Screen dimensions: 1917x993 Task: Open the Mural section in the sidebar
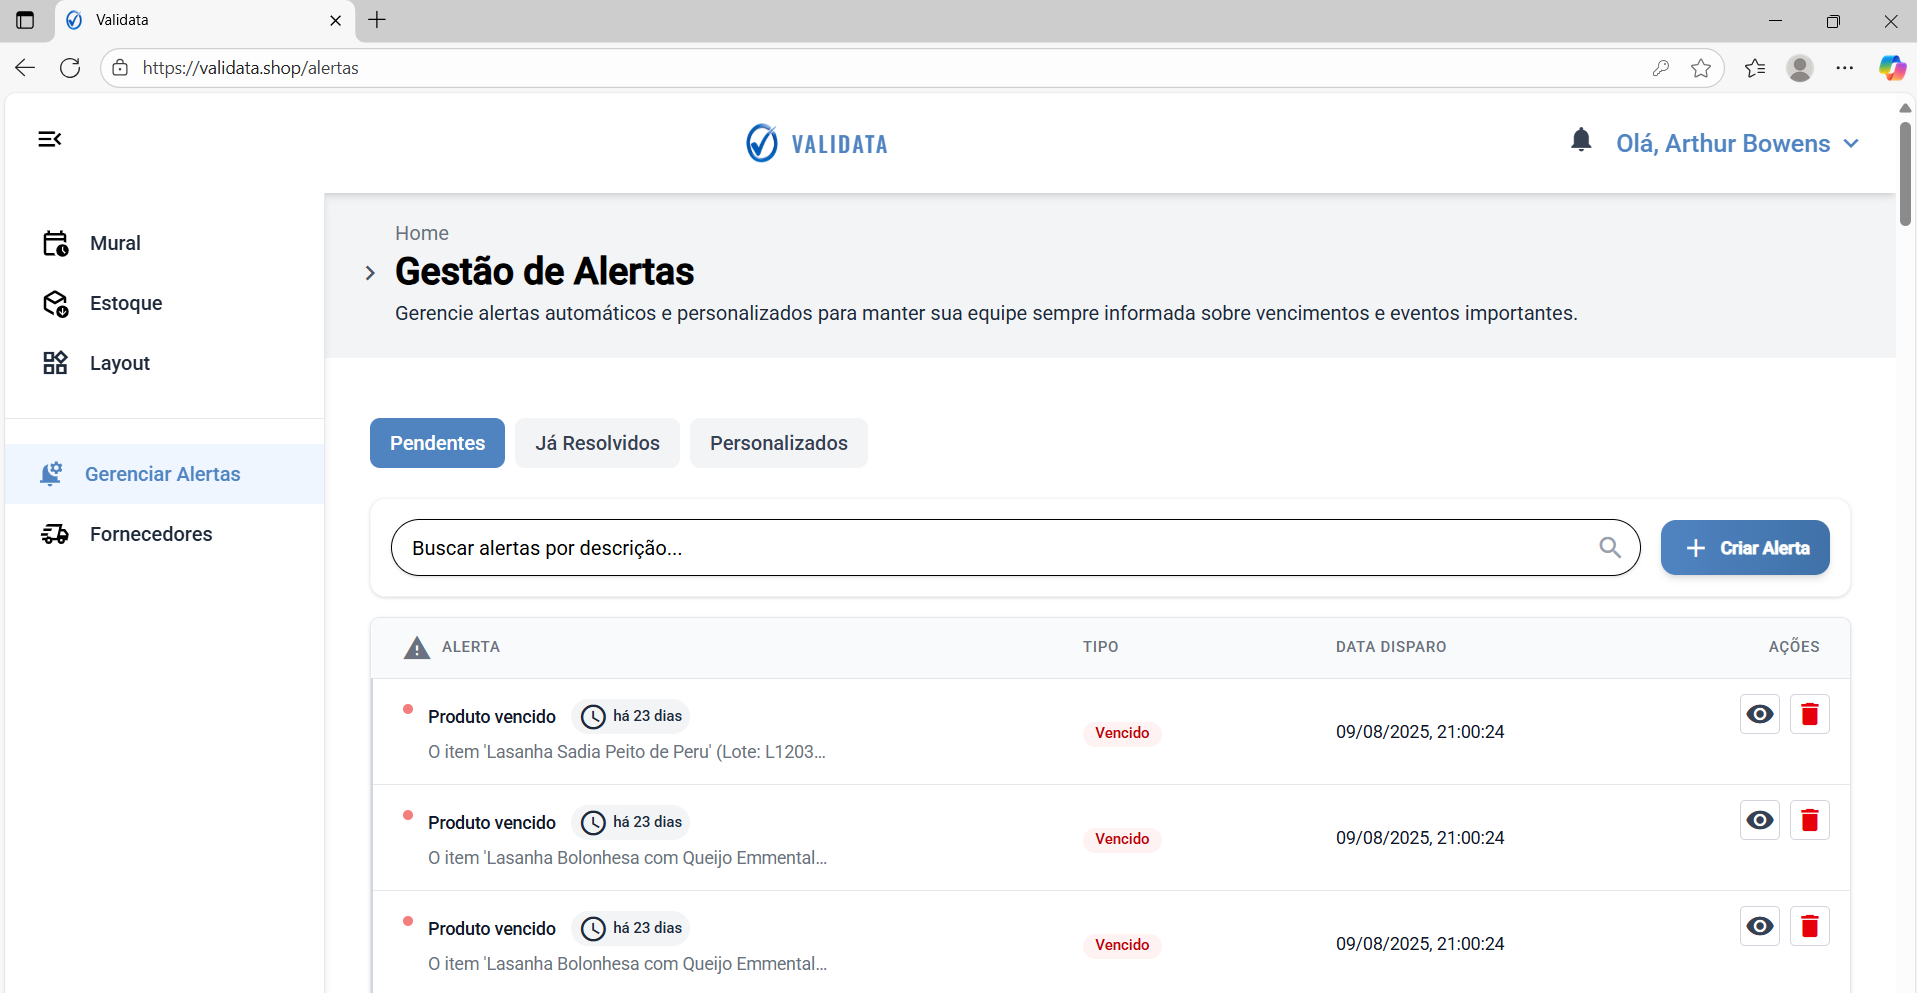pyautogui.click(x=115, y=243)
